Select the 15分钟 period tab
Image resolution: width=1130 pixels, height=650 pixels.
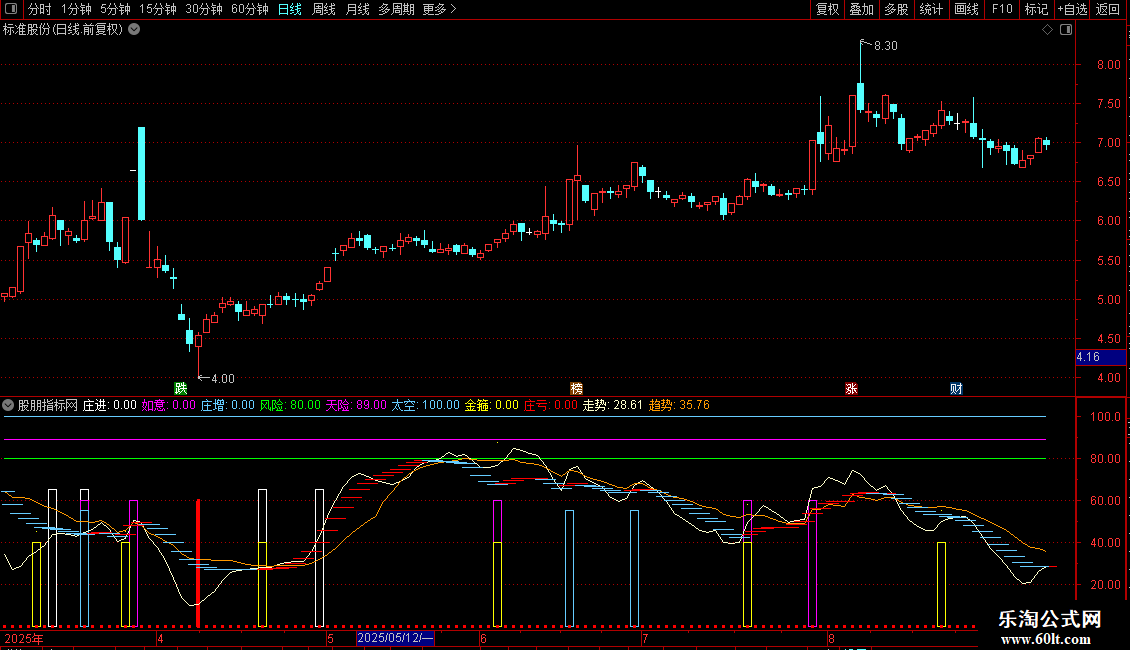(x=158, y=9)
